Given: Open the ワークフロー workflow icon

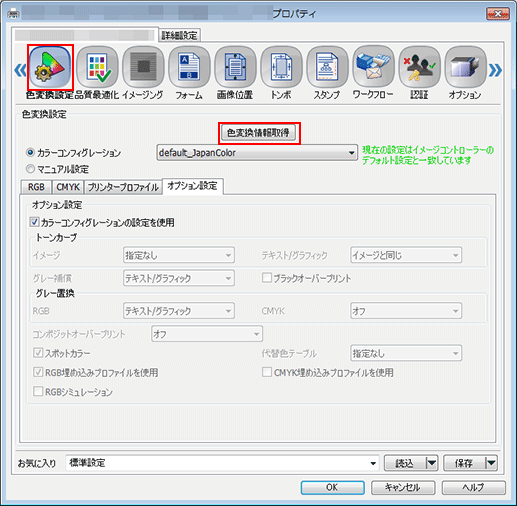Looking at the screenshot, I should (373, 67).
